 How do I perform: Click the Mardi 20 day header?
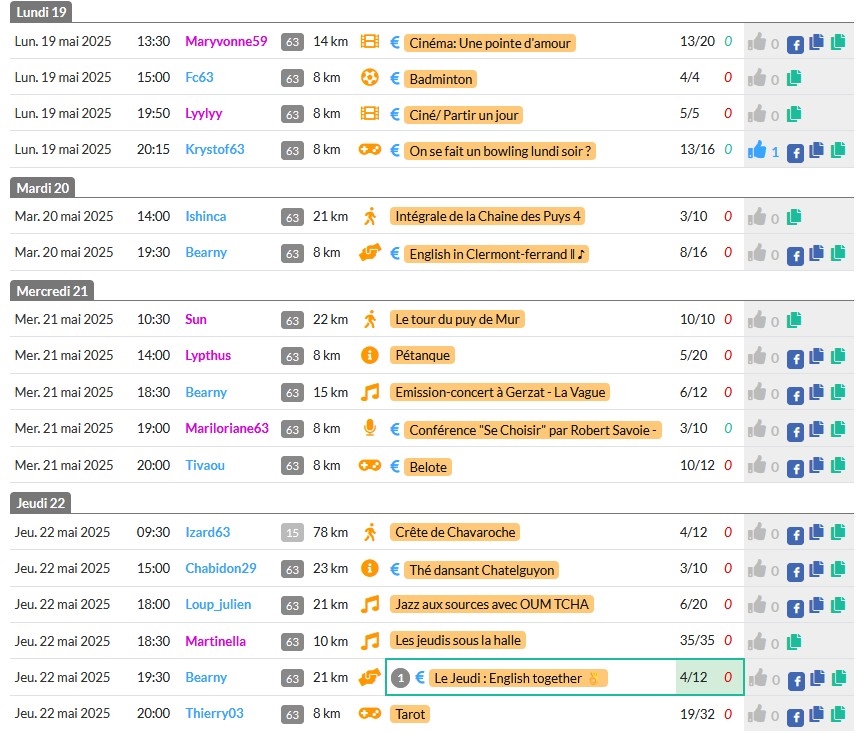43,188
